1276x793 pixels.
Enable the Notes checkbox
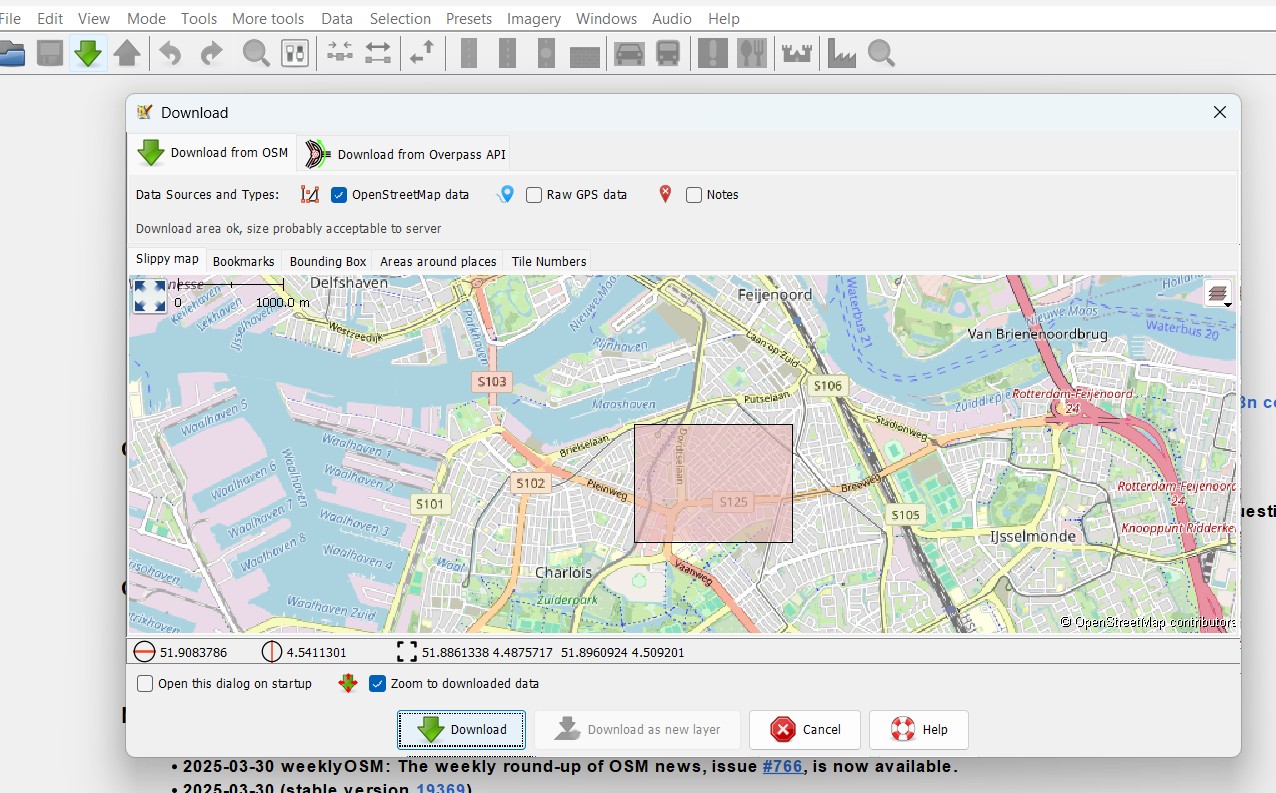(x=694, y=195)
